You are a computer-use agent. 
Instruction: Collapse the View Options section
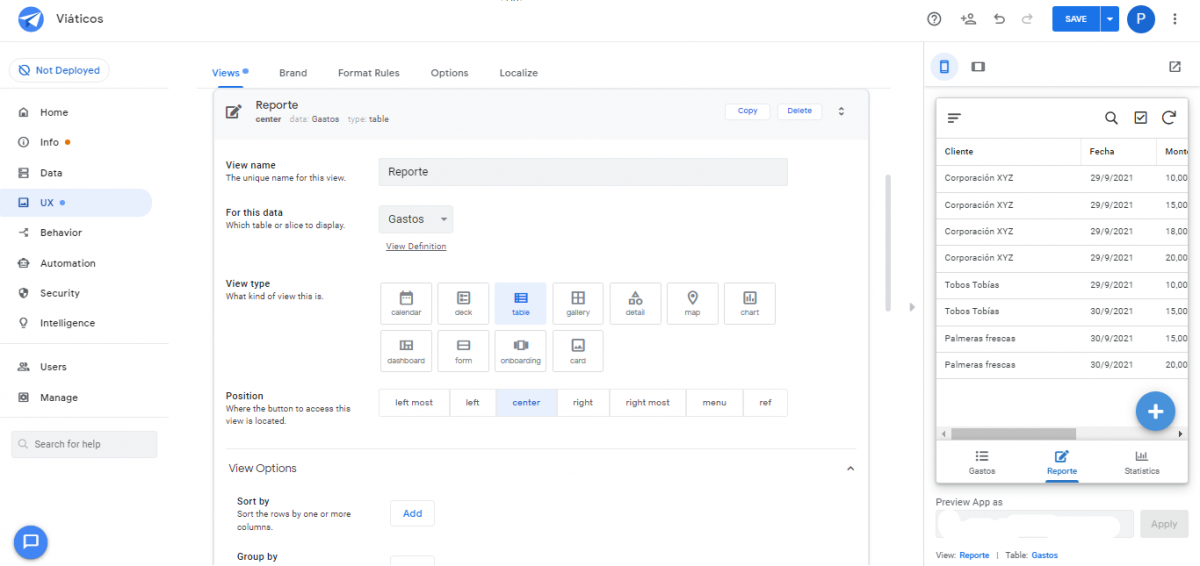pyautogui.click(x=850, y=468)
